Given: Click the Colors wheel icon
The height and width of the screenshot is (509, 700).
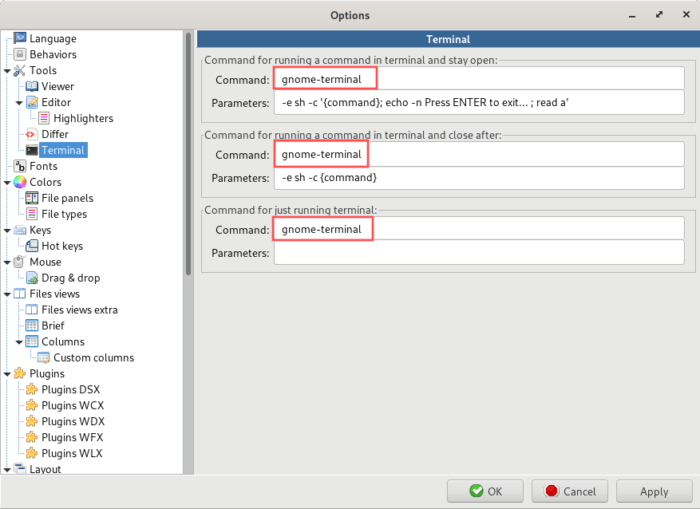Looking at the screenshot, I should tap(20, 182).
